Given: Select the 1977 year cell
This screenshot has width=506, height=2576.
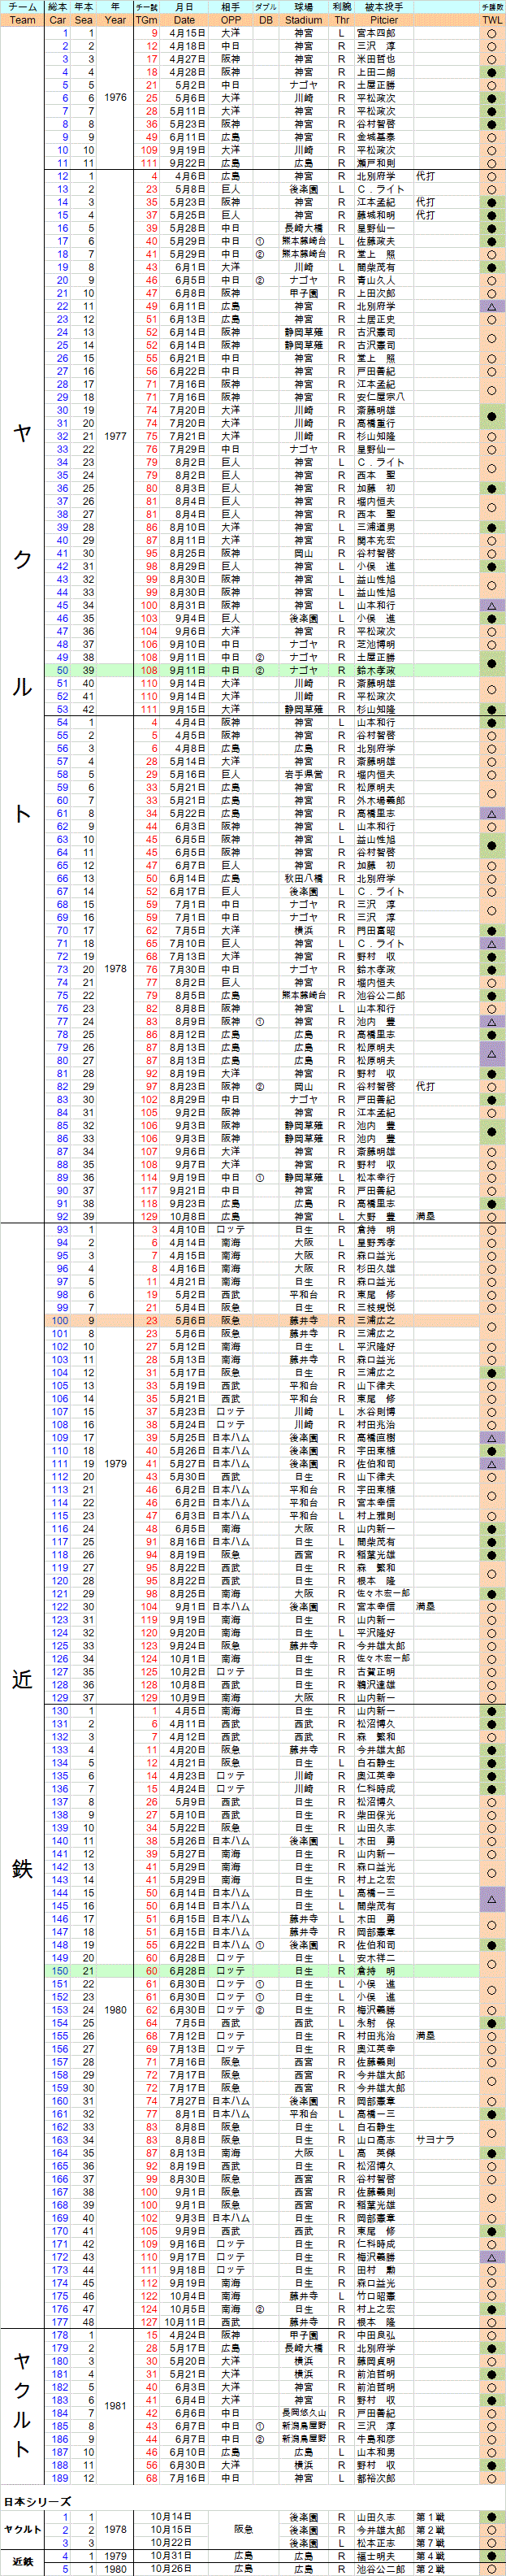Looking at the screenshot, I should click(115, 436).
